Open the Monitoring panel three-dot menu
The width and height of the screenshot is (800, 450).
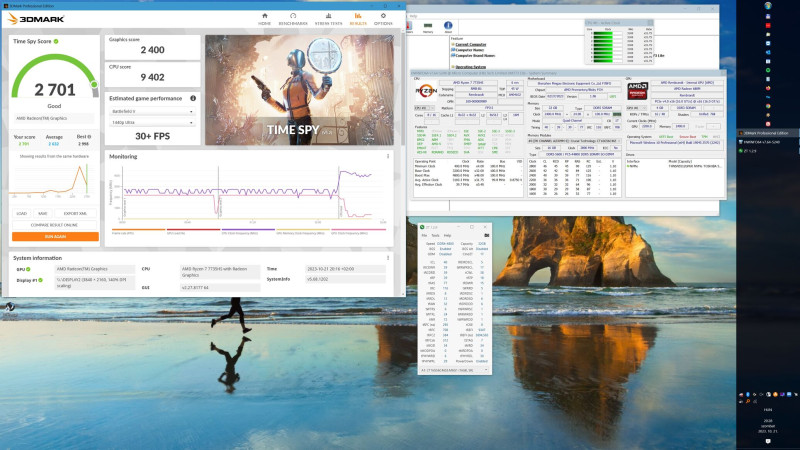pos(388,157)
